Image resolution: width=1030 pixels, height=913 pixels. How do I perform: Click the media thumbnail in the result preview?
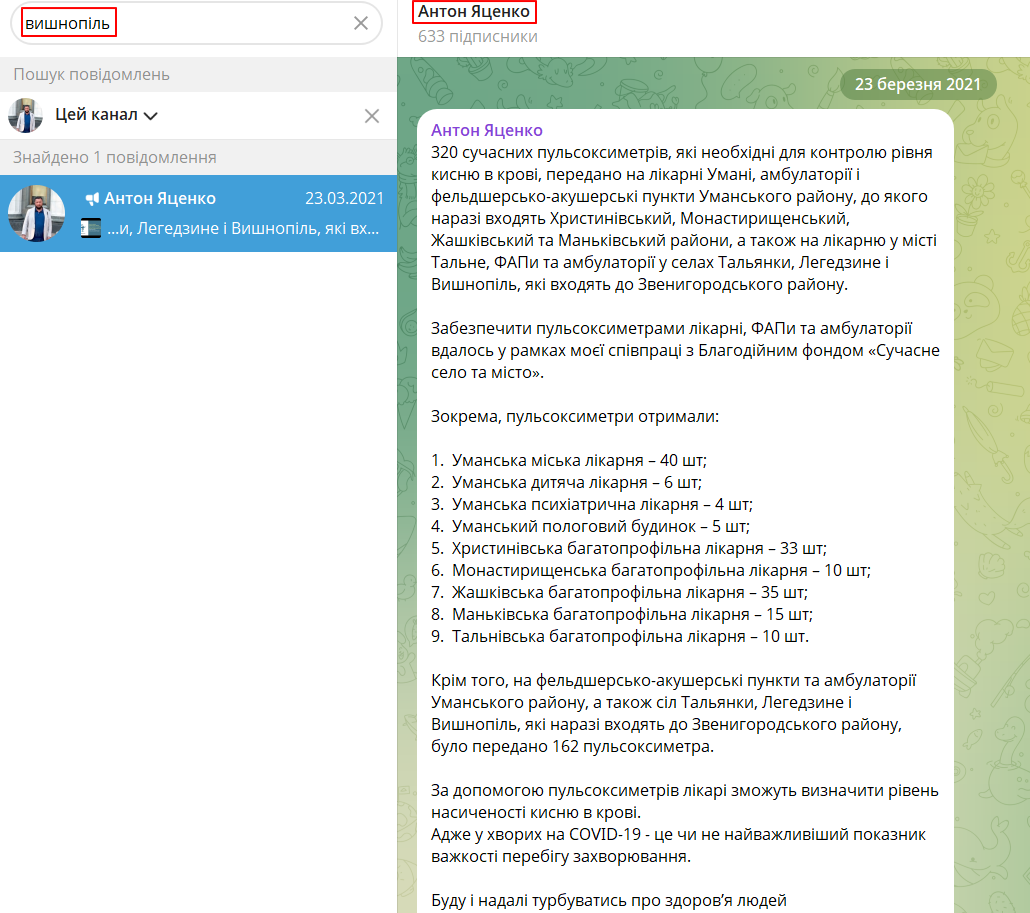tap(91, 228)
